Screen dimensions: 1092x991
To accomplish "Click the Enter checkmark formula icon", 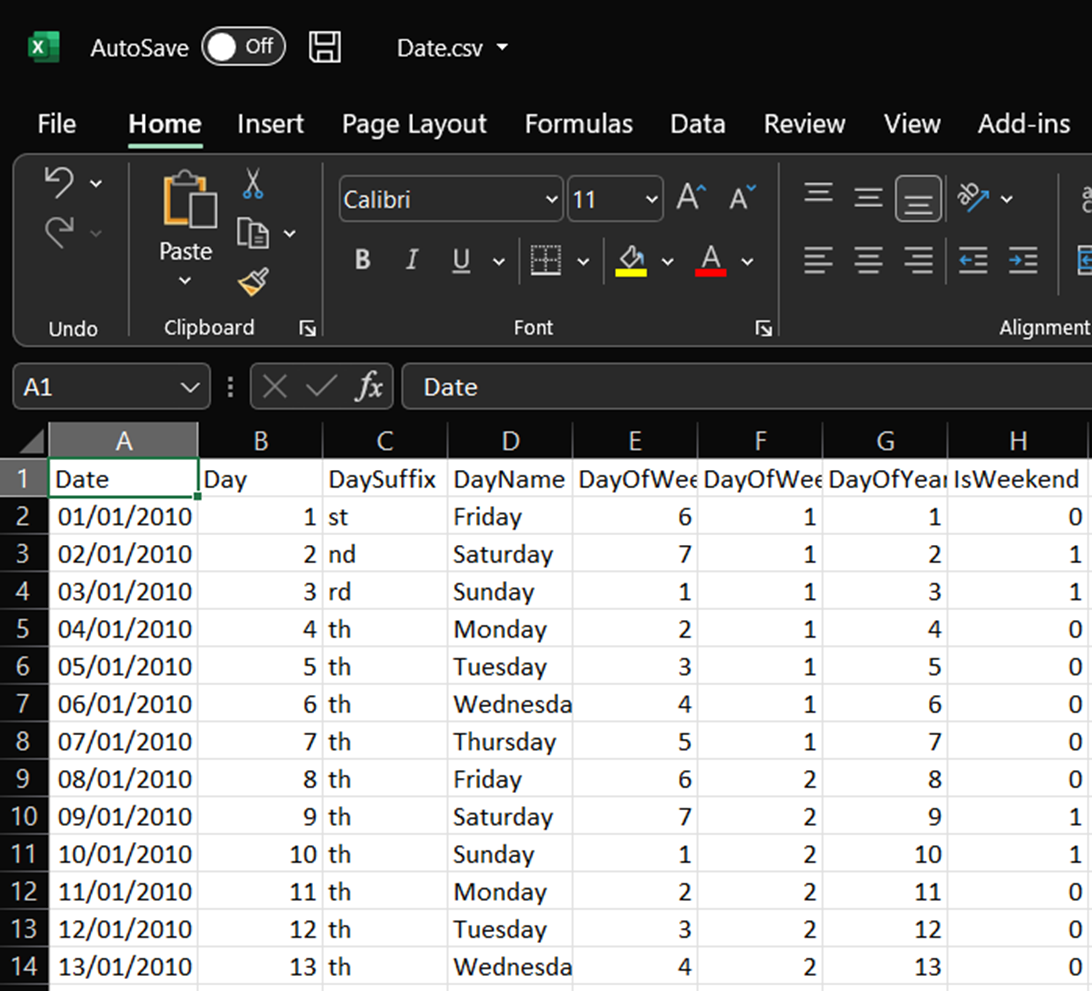I will tap(321, 386).
